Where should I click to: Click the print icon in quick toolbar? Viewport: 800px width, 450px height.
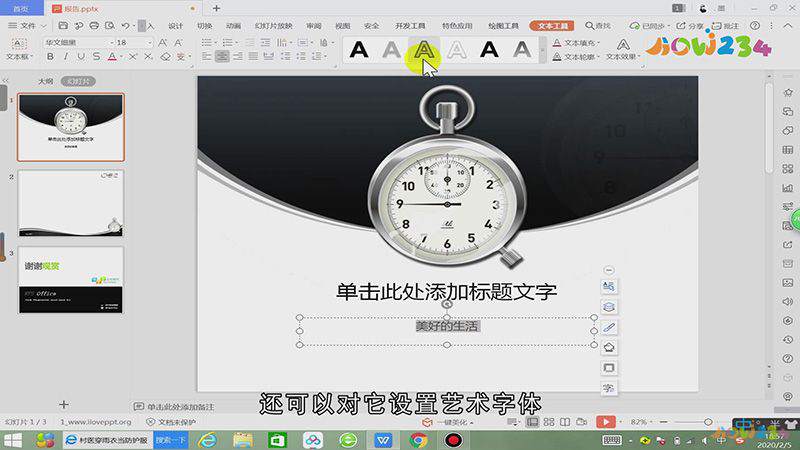(94, 25)
